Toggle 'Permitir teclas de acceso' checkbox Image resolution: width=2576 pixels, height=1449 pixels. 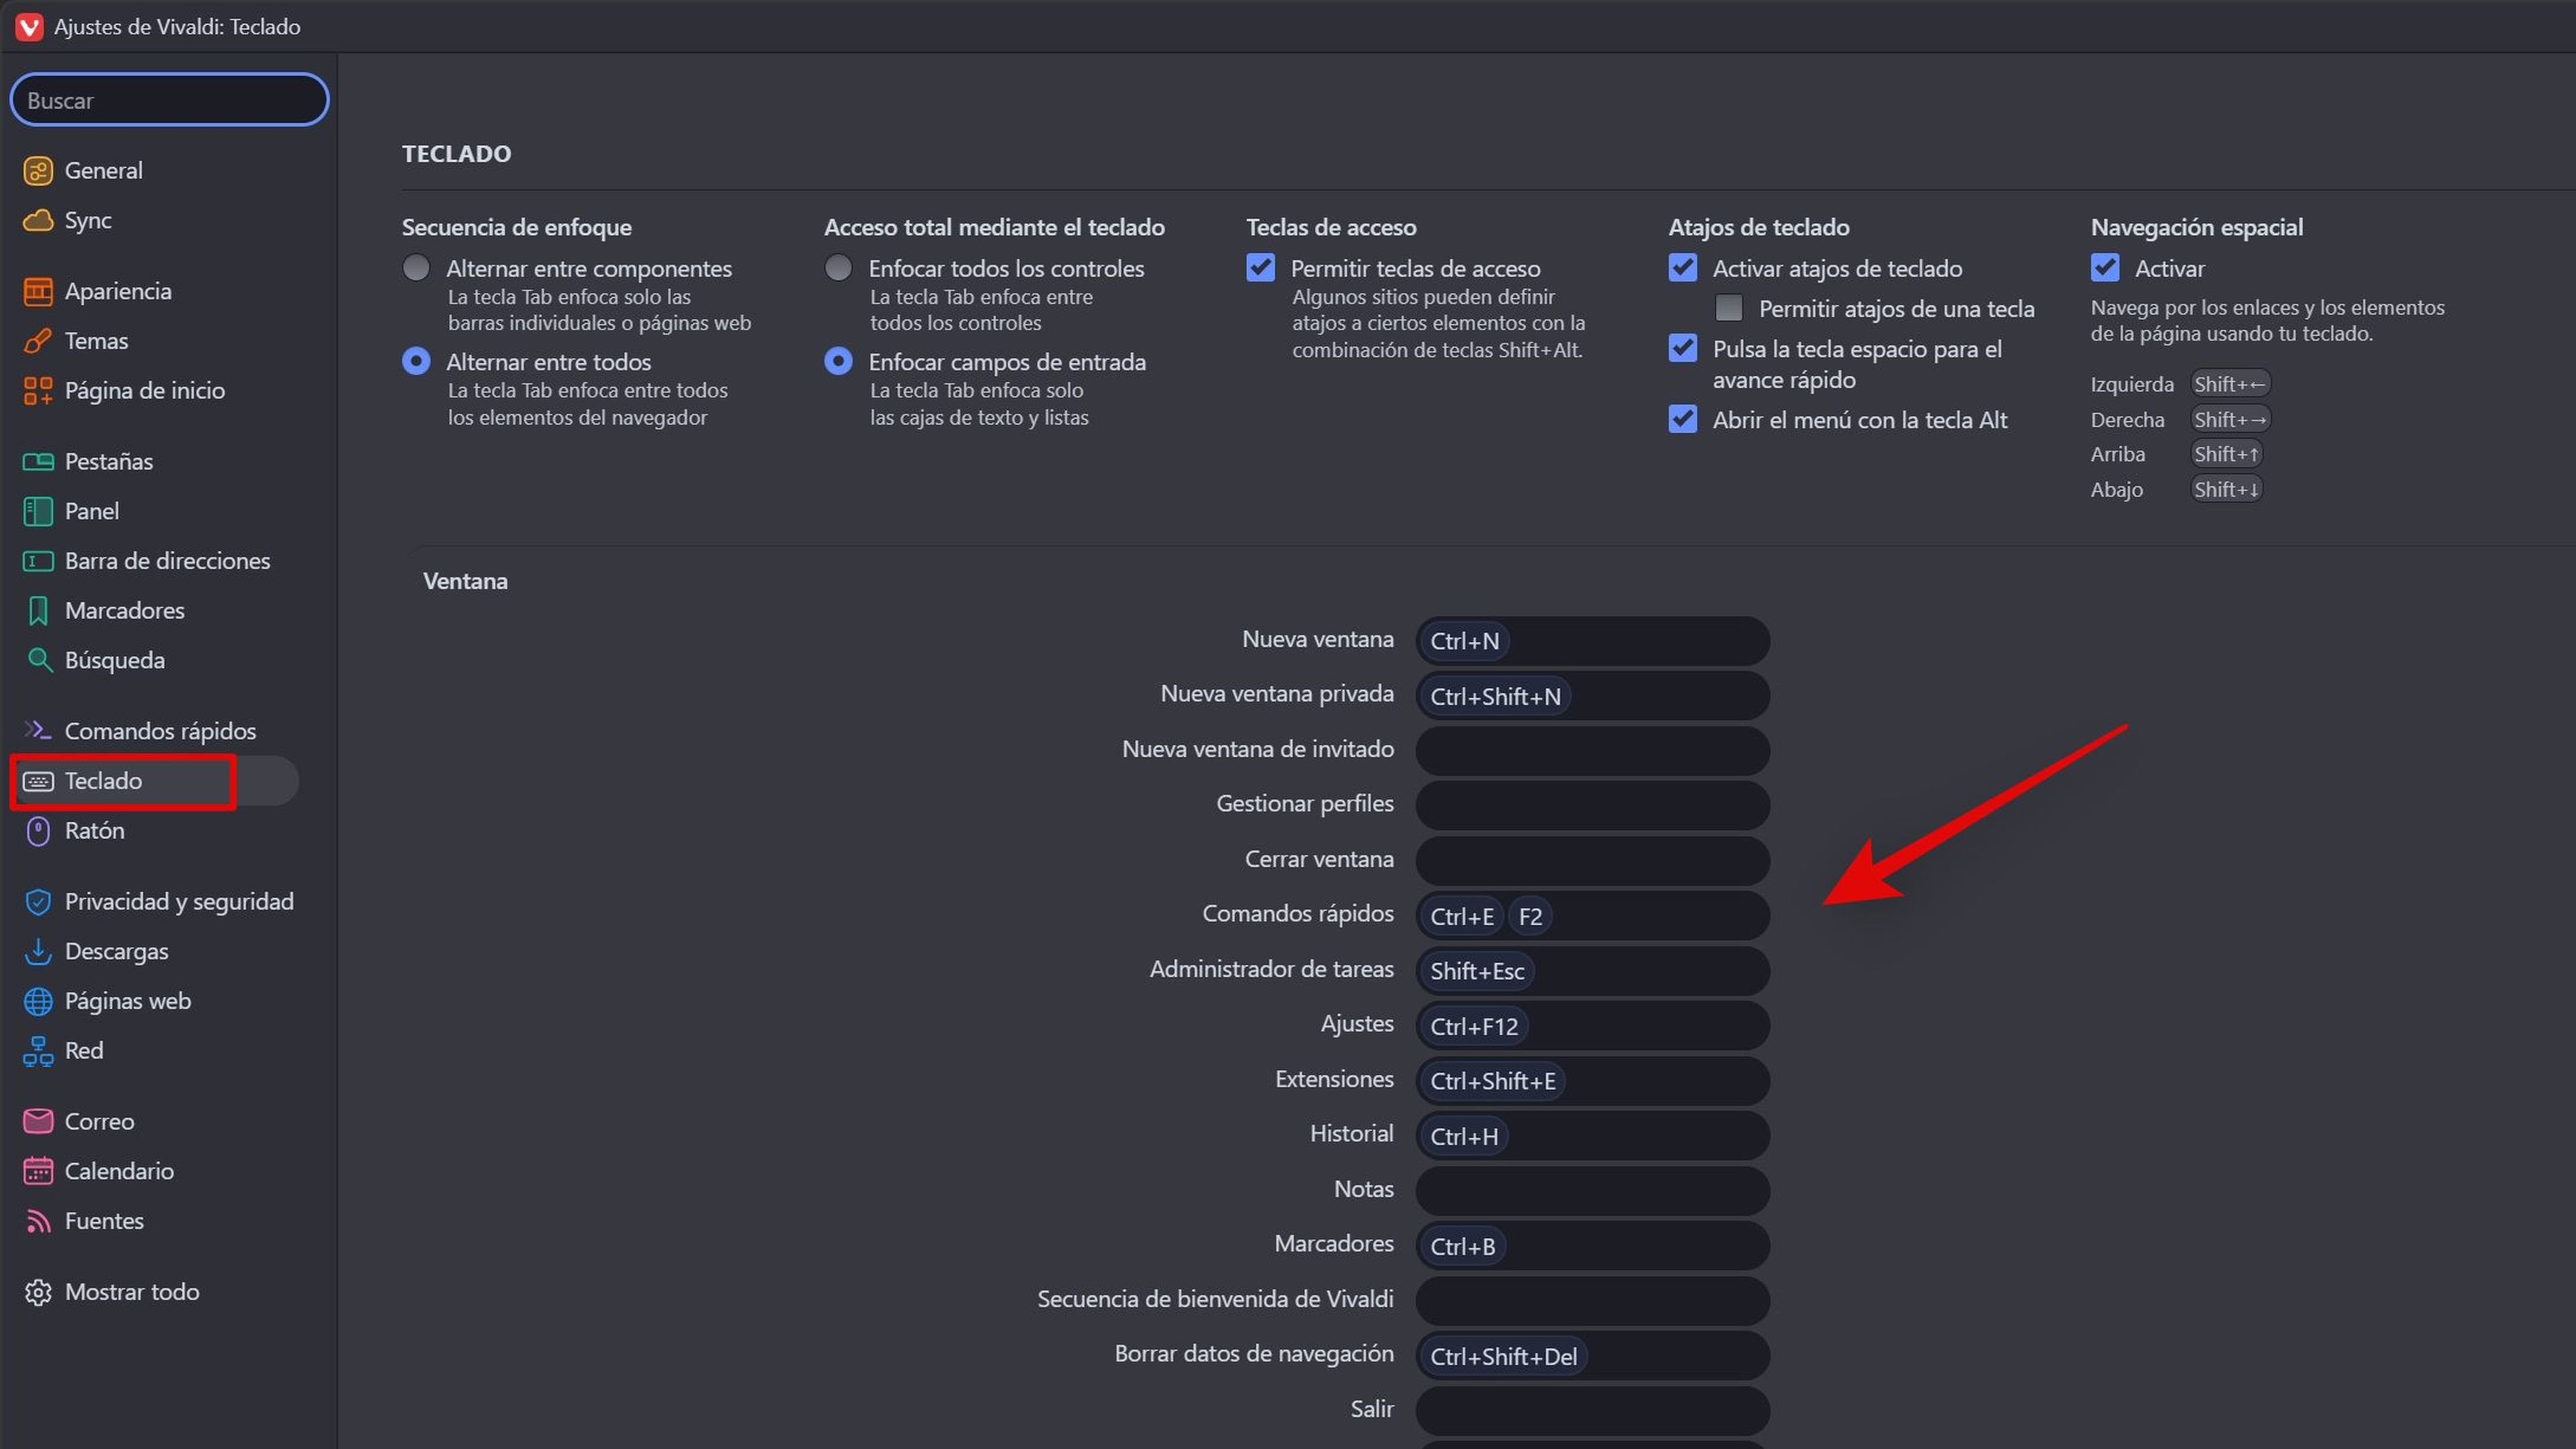tap(1261, 268)
